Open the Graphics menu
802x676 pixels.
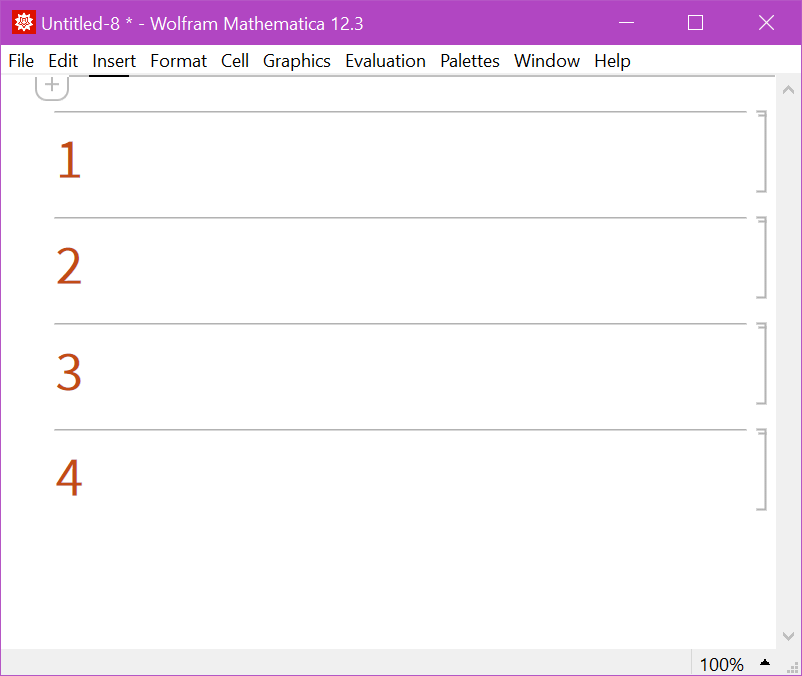pos(296,61)
